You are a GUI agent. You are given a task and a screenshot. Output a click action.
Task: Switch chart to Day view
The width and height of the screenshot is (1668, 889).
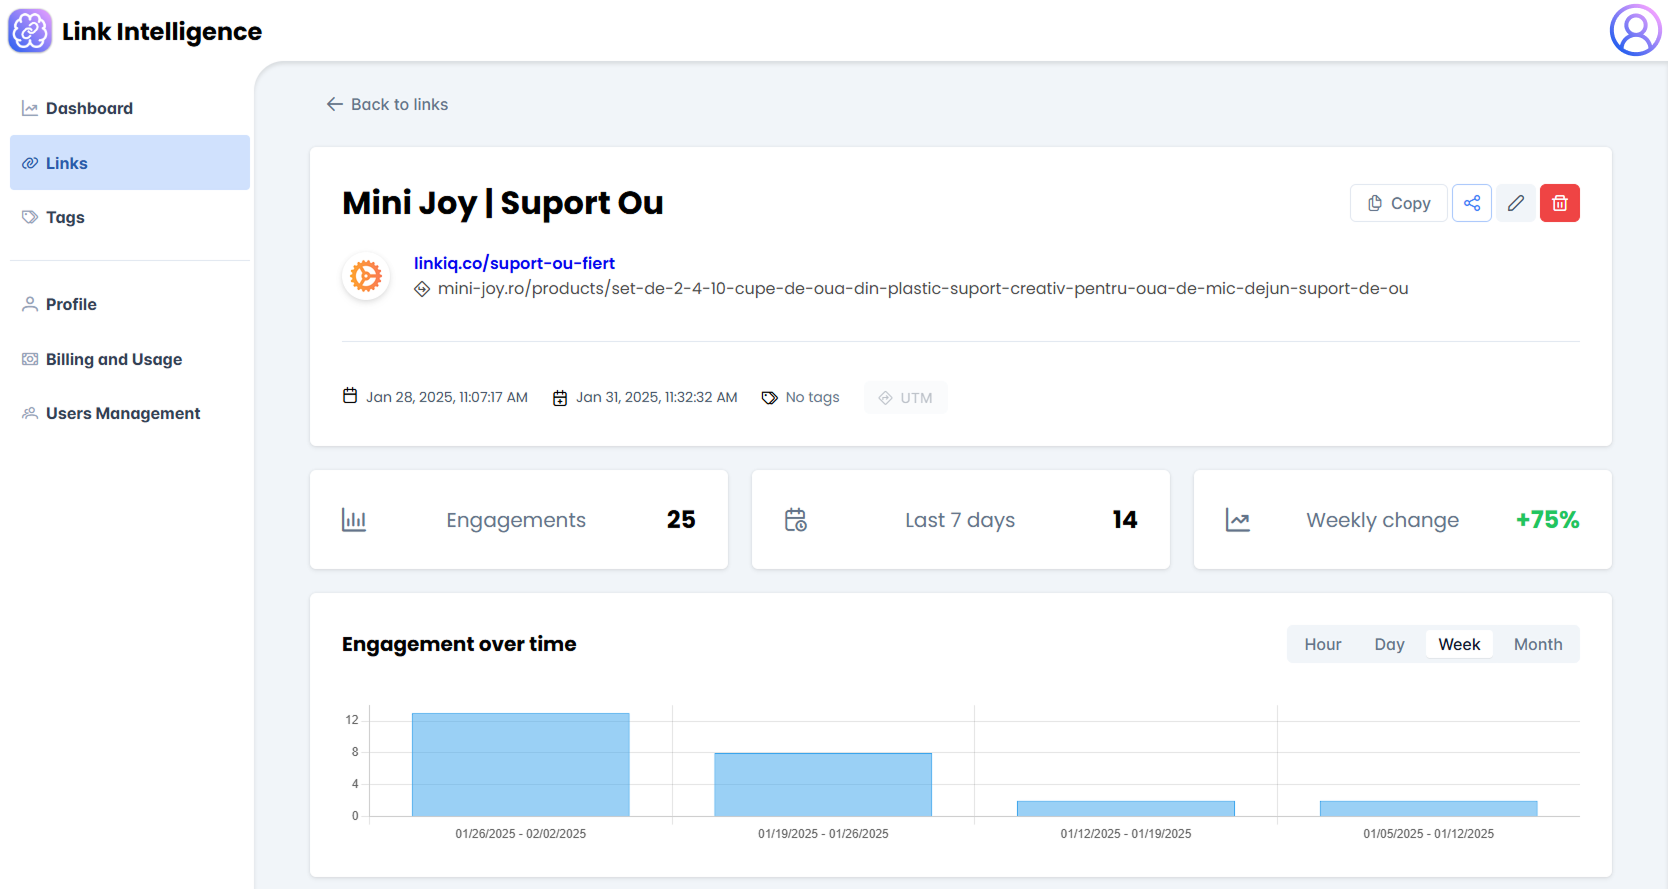point(1389,644)
